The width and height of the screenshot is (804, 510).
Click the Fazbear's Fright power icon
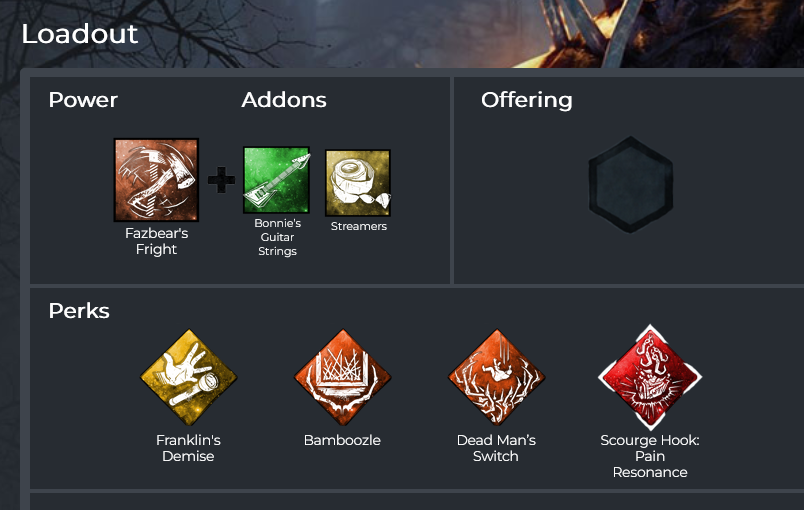click(156, 180)
